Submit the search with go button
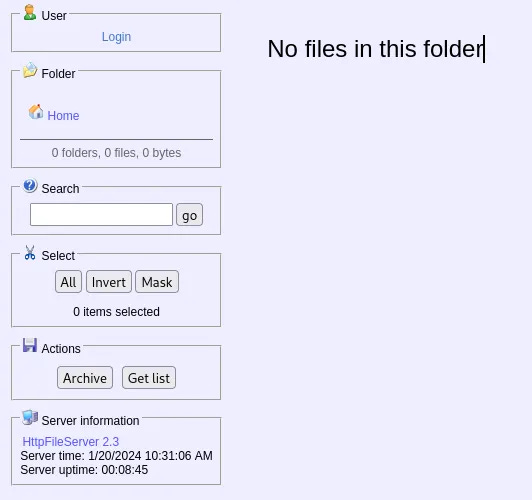Viewport: 532px width, 500px height. click(189, 215)
